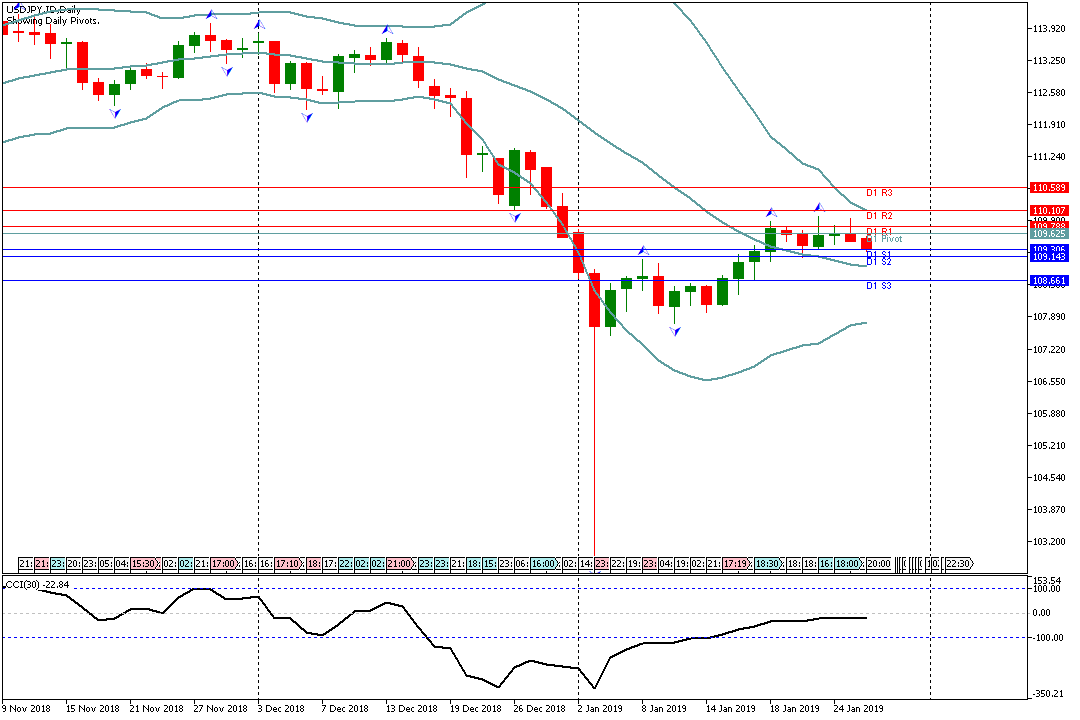Click the teal 18:30 event marker
The width and height of the screenshot is (1080, 720).
(x=768, y=564)
